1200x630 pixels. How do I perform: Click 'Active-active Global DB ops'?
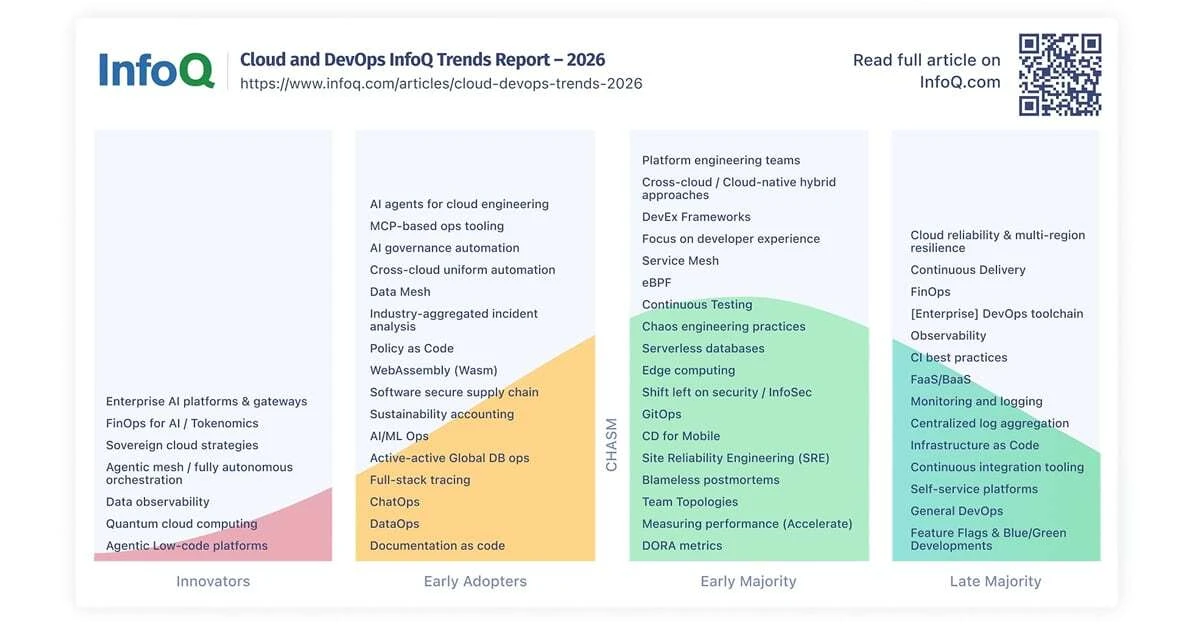[x=450, y=458]
